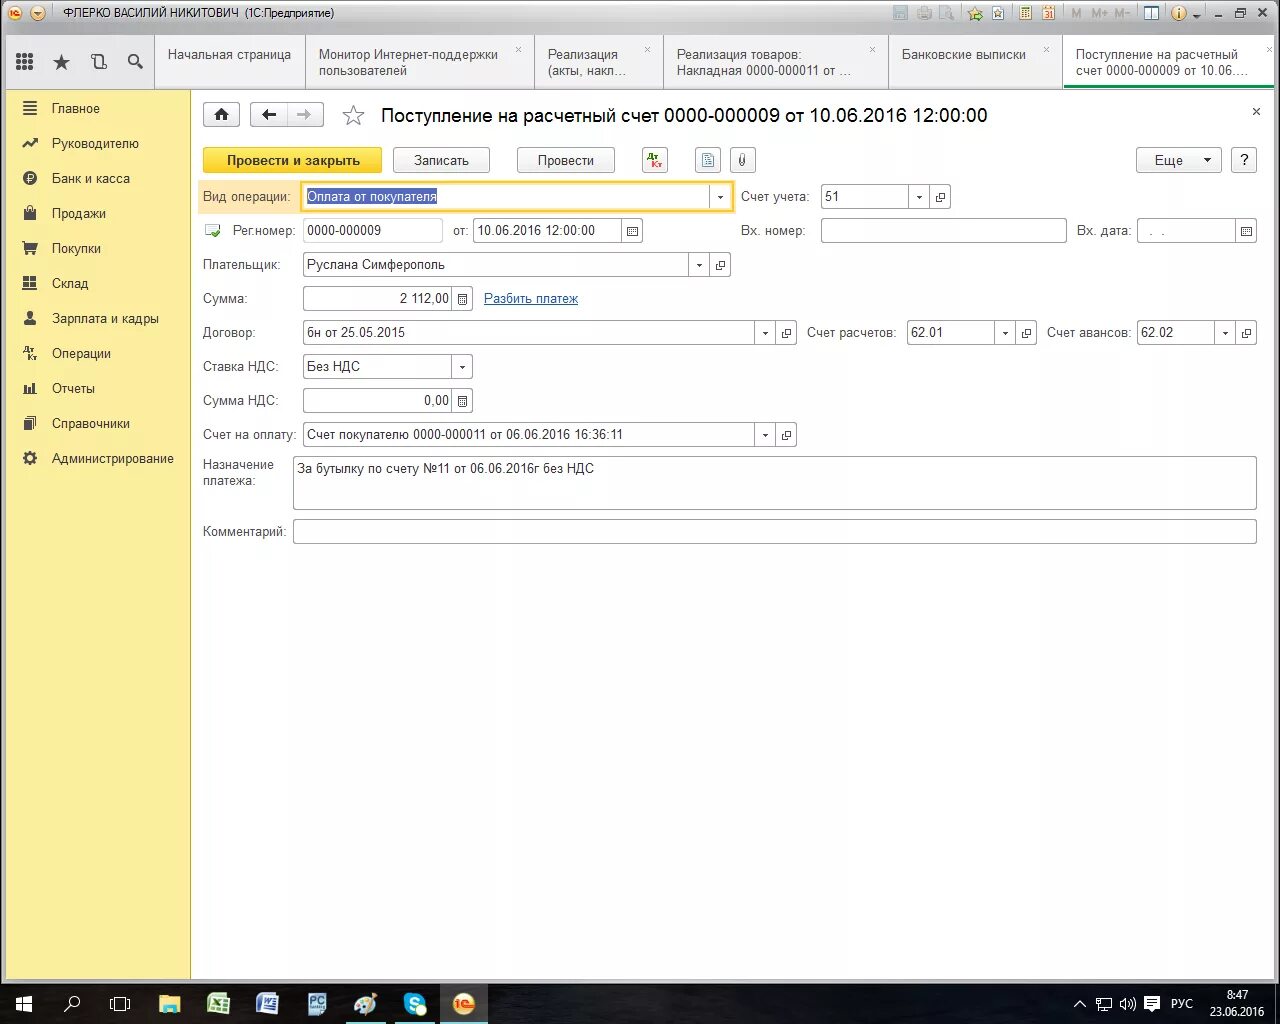Go to home page via house button
1280x1024 pixels.
click(221, 115)
